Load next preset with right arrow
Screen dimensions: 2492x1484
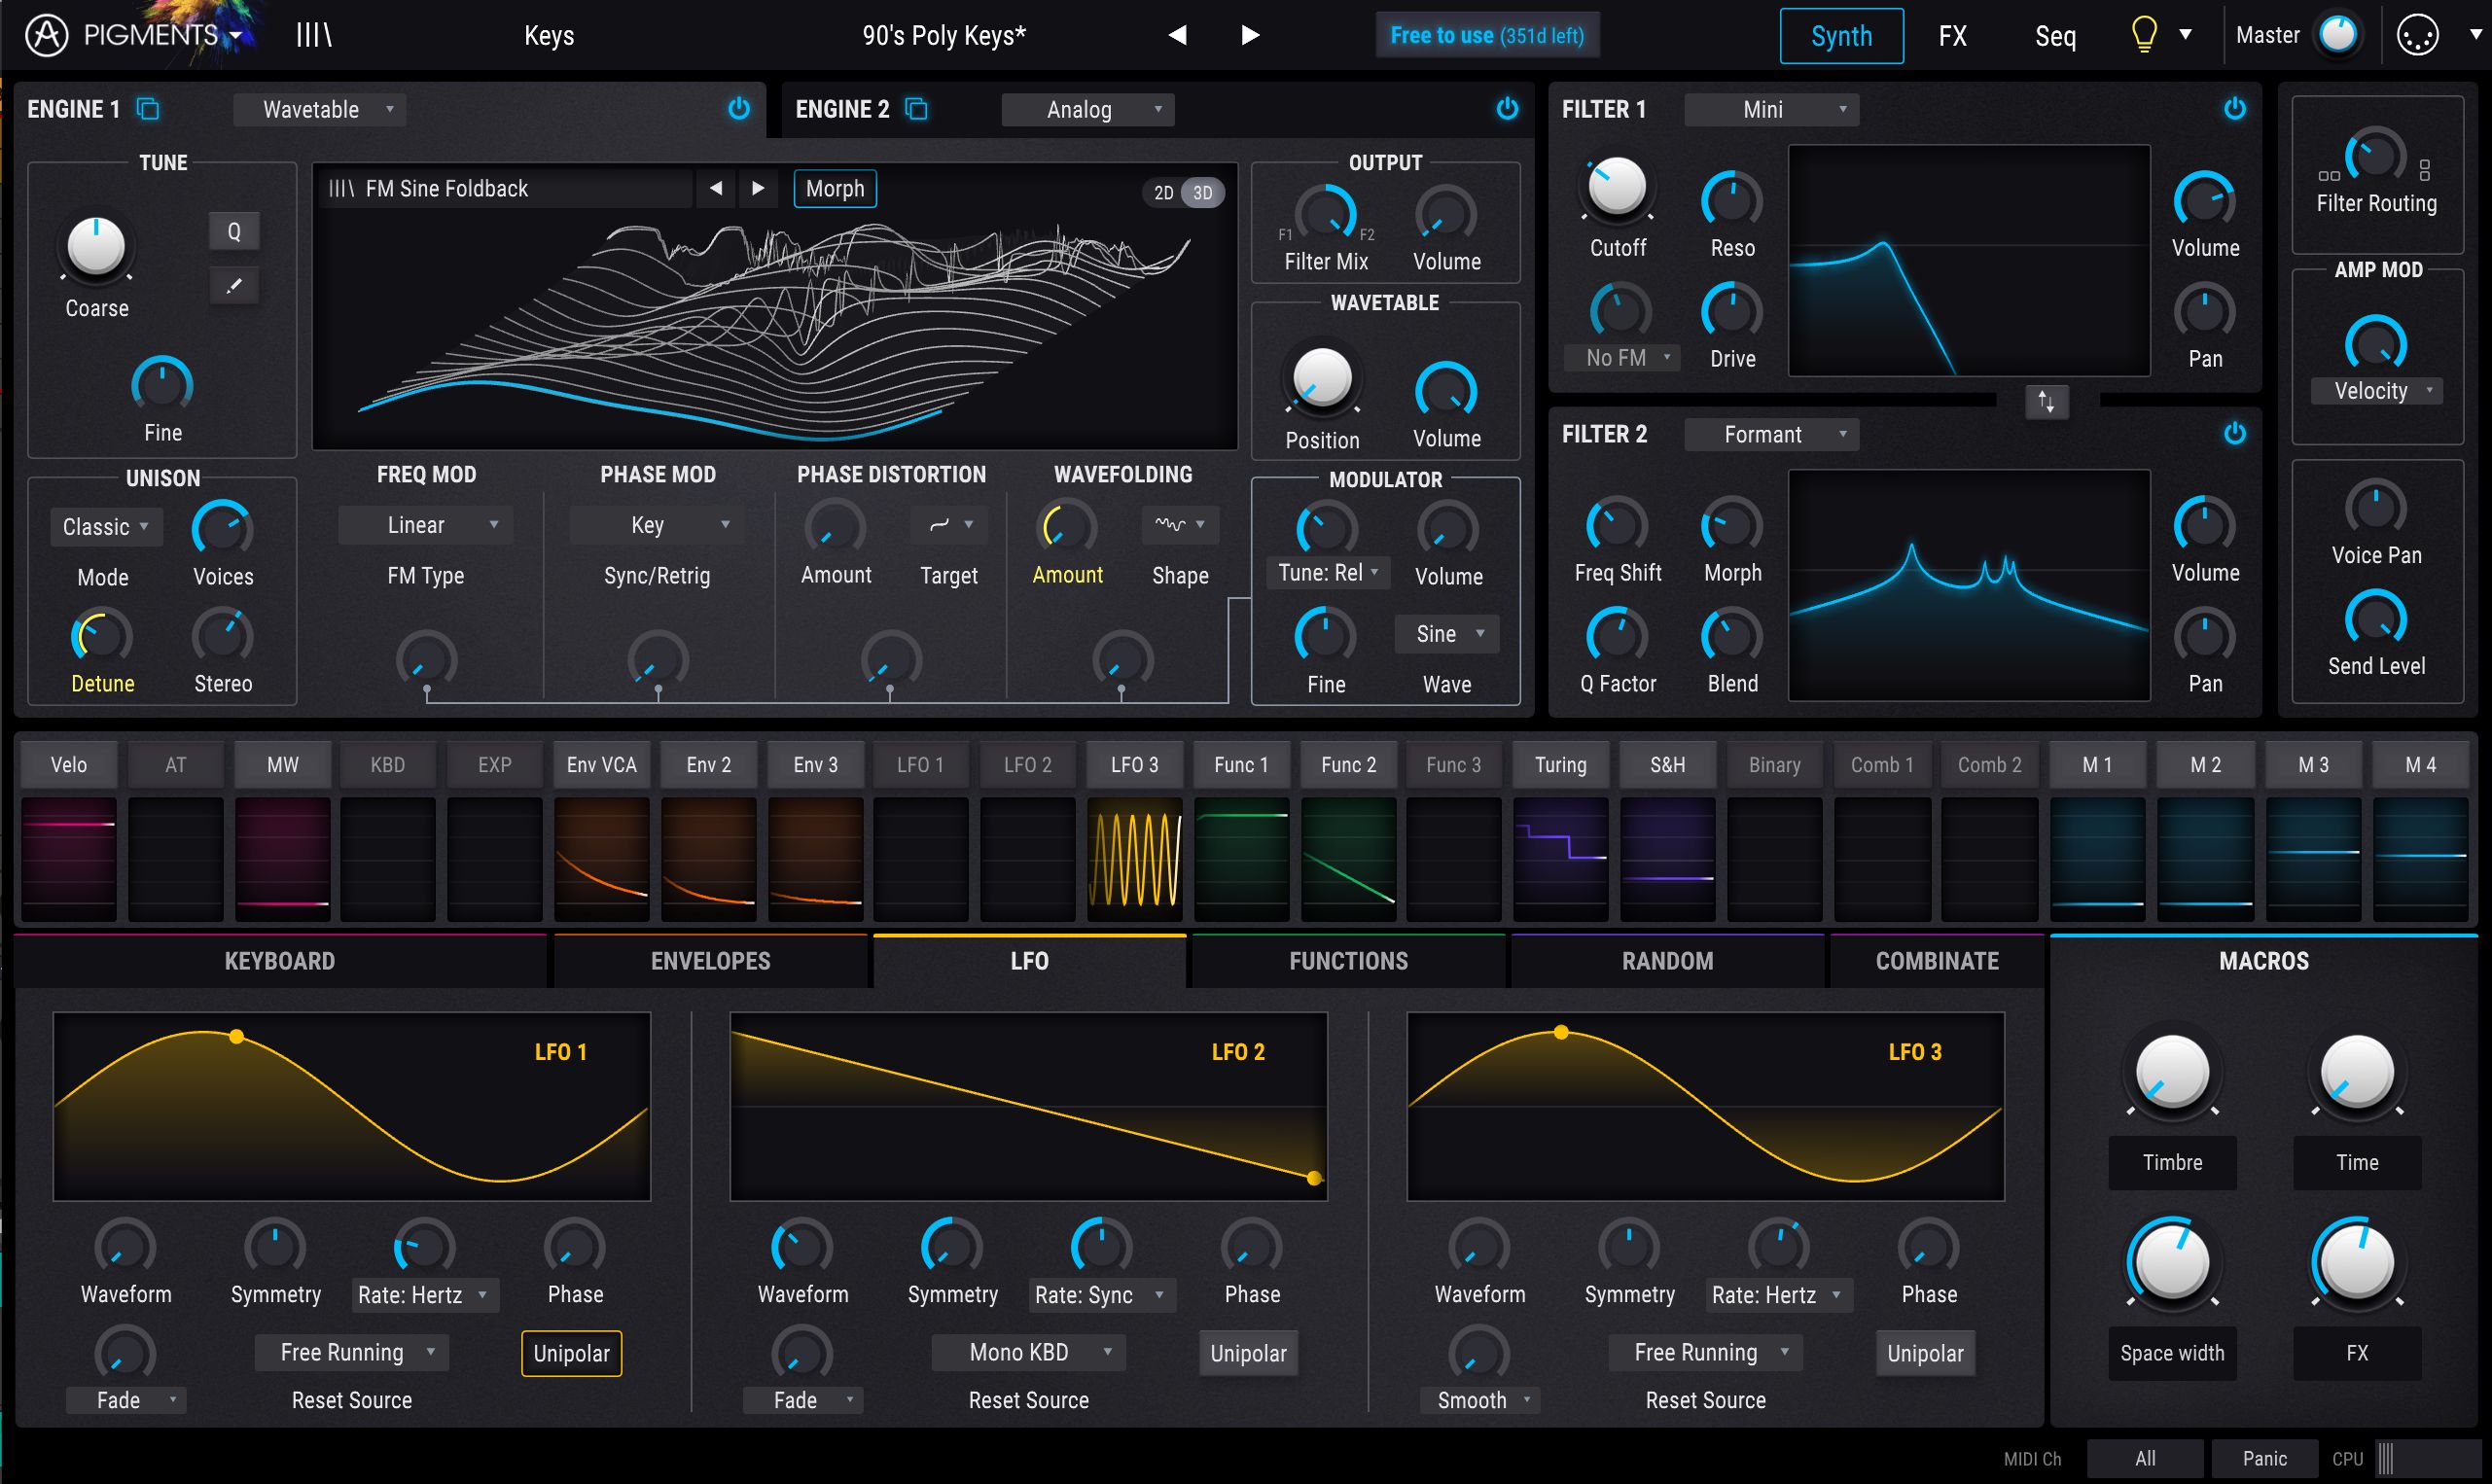tap(1250, 35)
